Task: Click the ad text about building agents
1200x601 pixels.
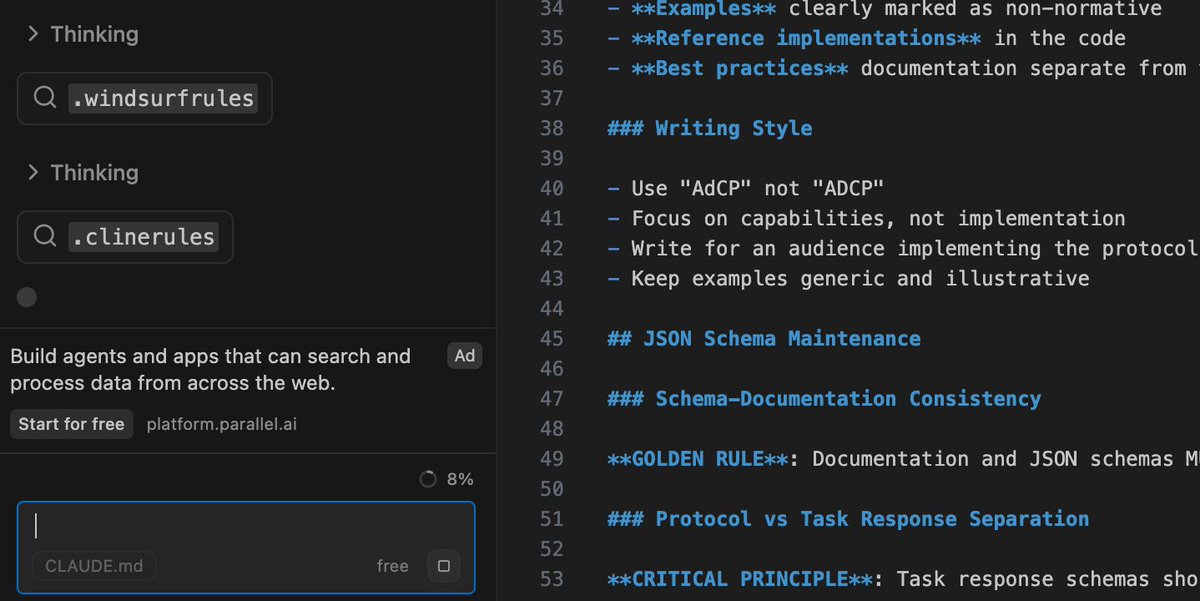Action: click(210, 370)
